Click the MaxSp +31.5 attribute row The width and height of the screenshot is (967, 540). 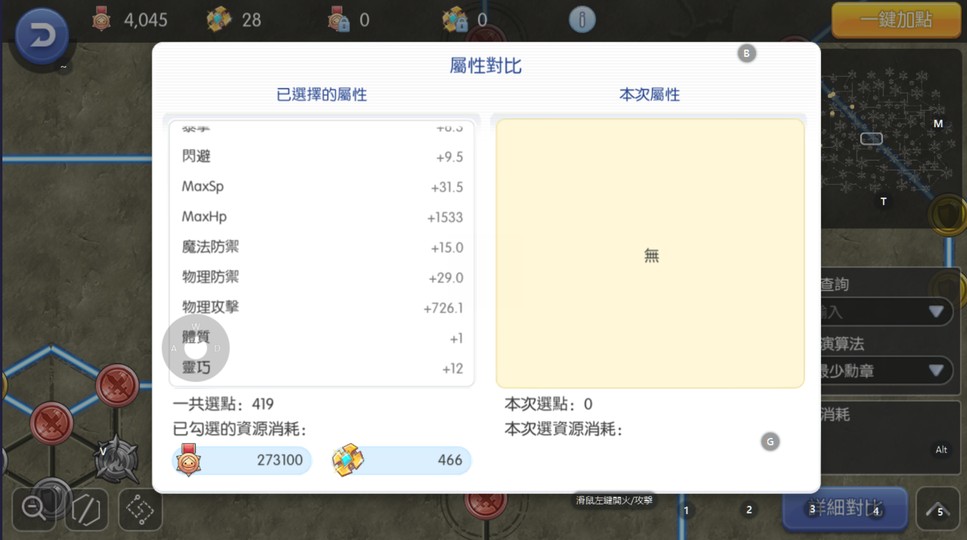click(322, 187)
